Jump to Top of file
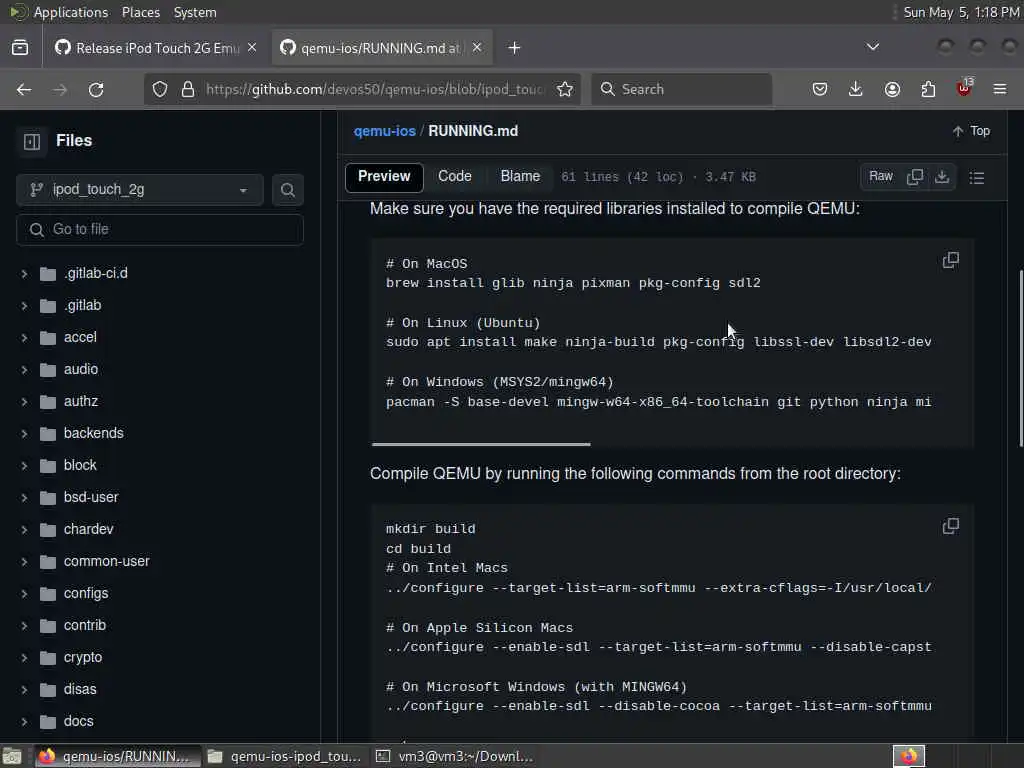This screenshot has height=768, width=1024. point(971,131)
